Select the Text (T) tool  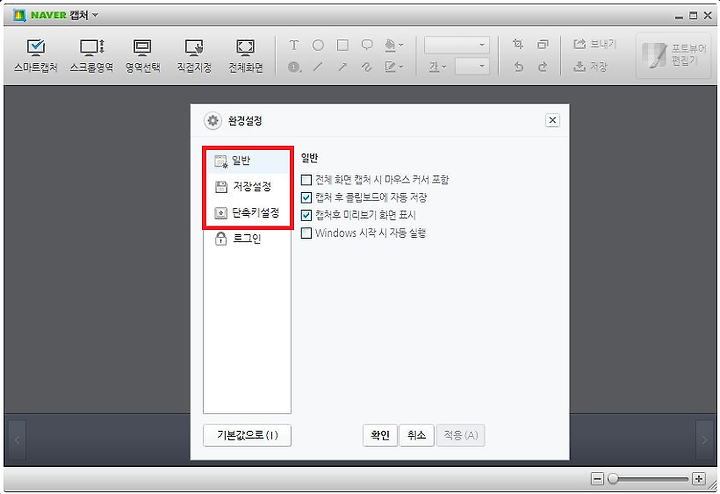pos(294,45)
